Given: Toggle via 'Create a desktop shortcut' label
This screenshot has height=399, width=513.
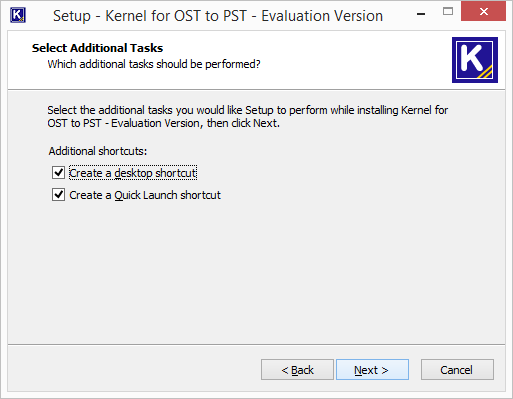Looking at the screenshot, I should click(133, 173).
